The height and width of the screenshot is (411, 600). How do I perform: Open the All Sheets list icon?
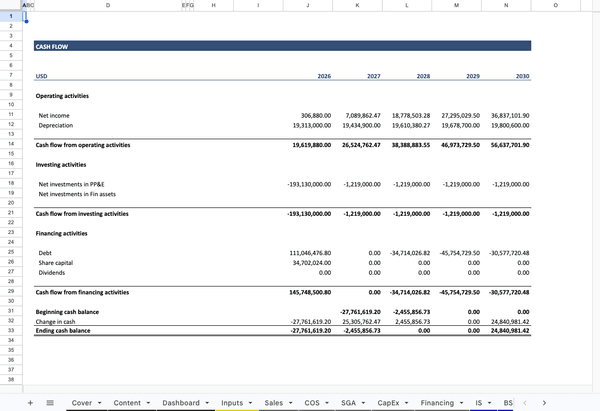49,402
